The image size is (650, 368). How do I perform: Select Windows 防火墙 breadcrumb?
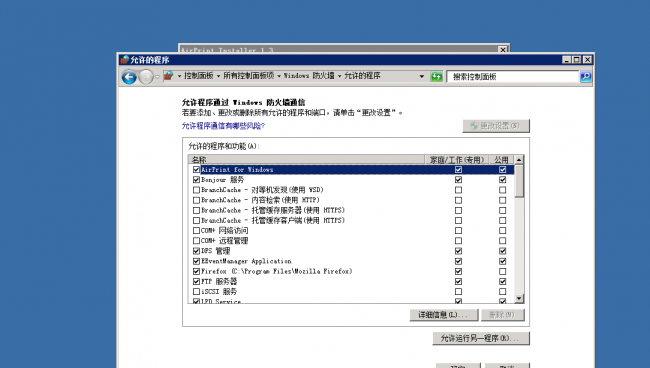pos(309,76)
